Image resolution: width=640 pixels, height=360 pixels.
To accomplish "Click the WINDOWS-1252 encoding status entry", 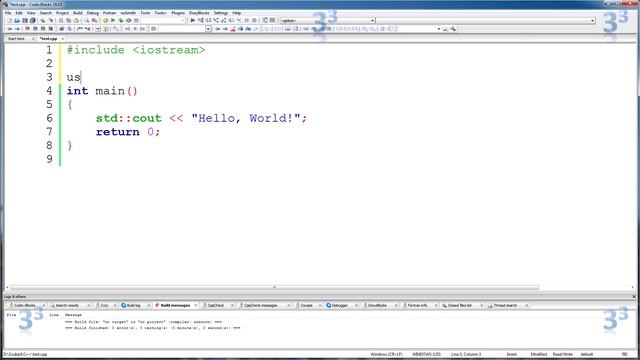I will pos(426,354).
